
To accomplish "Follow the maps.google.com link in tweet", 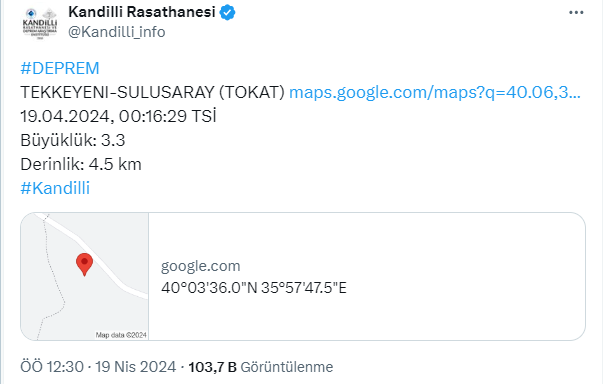I will click(x=435, y=92).
